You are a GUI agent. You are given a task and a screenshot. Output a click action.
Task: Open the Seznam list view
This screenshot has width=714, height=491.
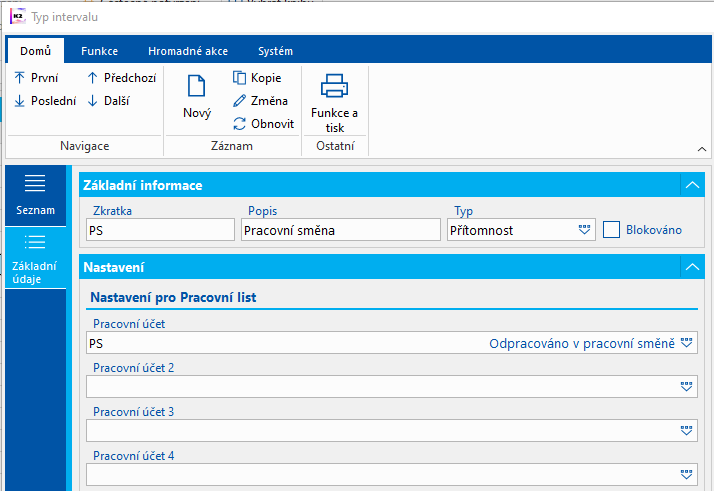35,194
